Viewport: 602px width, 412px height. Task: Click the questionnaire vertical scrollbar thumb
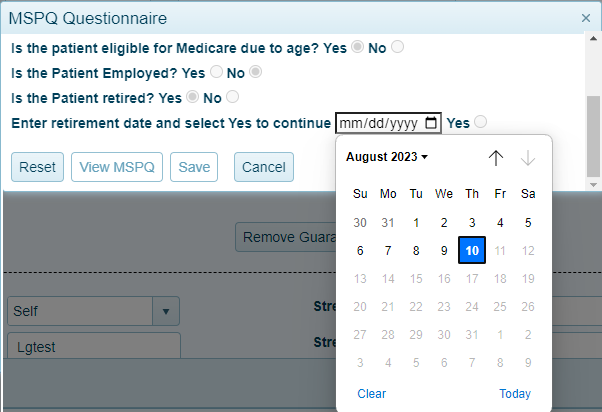[593, 135]
